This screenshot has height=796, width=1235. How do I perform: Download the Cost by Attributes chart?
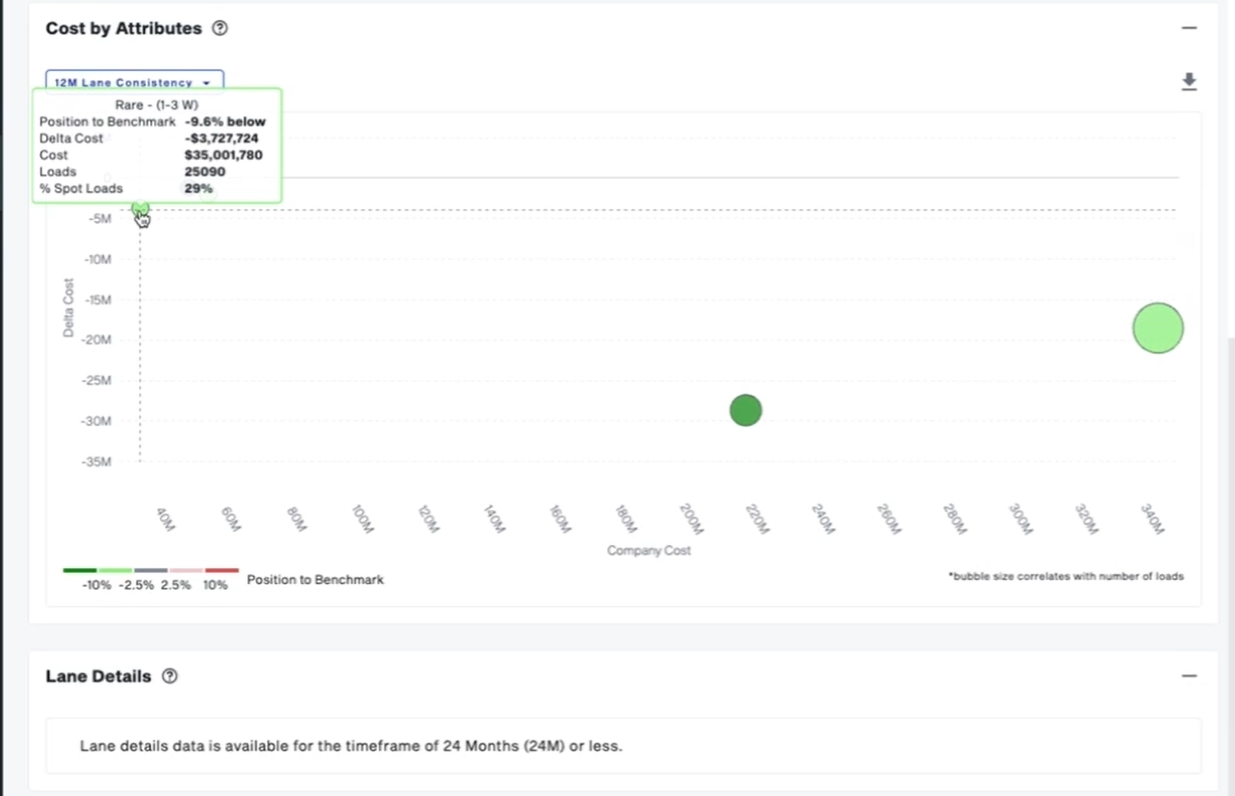[x=1189, y=82]
